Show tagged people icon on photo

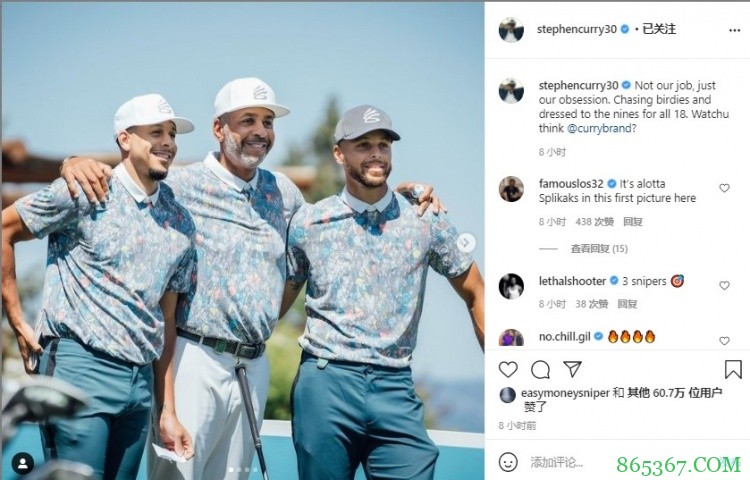coord(22,463)
